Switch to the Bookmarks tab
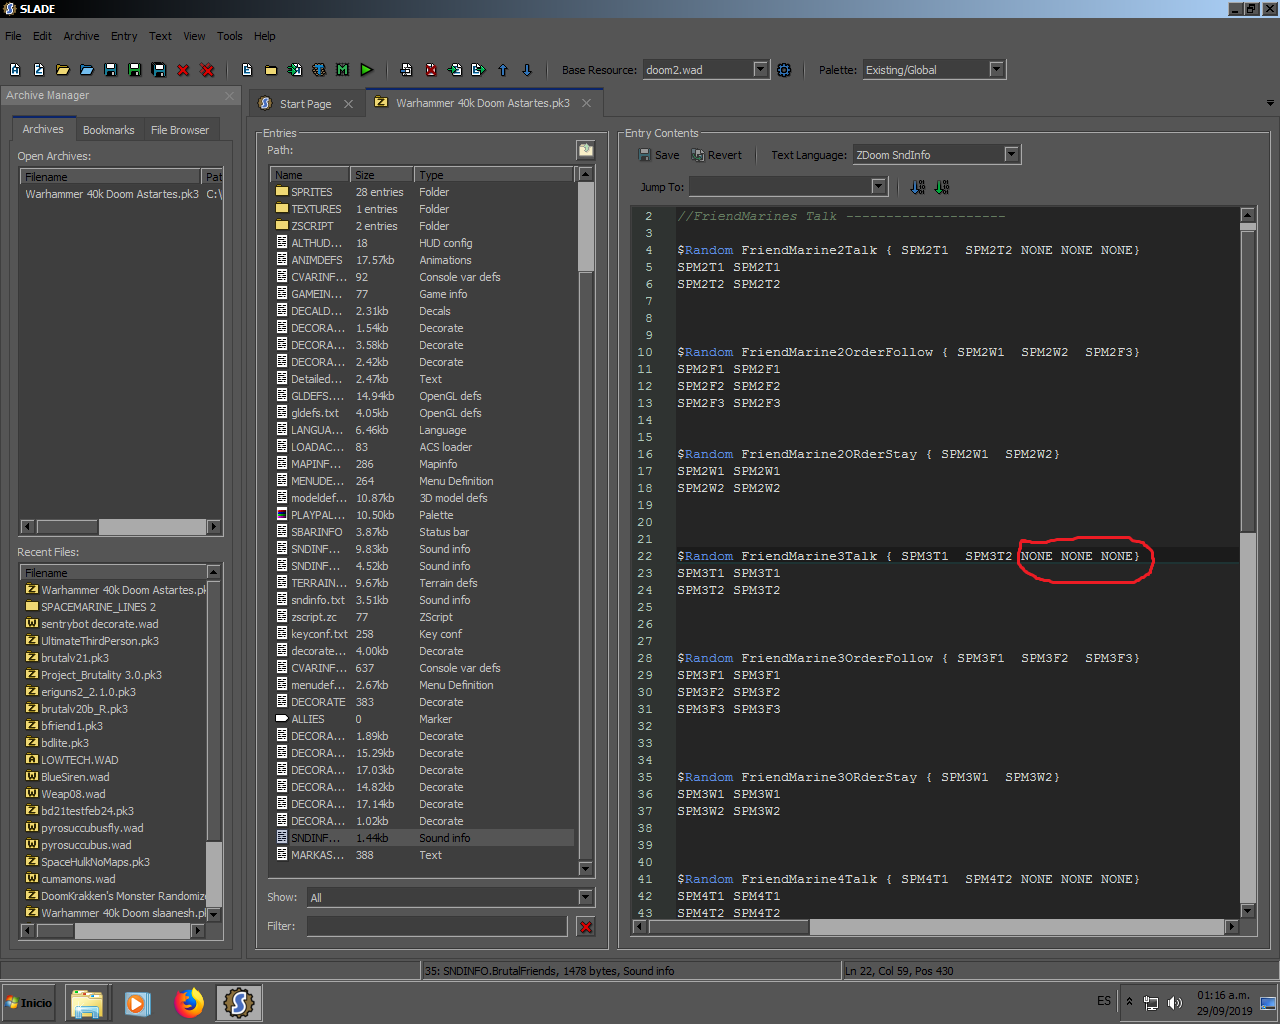This screenshot has height=1024, width=1280. click(x=108, y=130)
